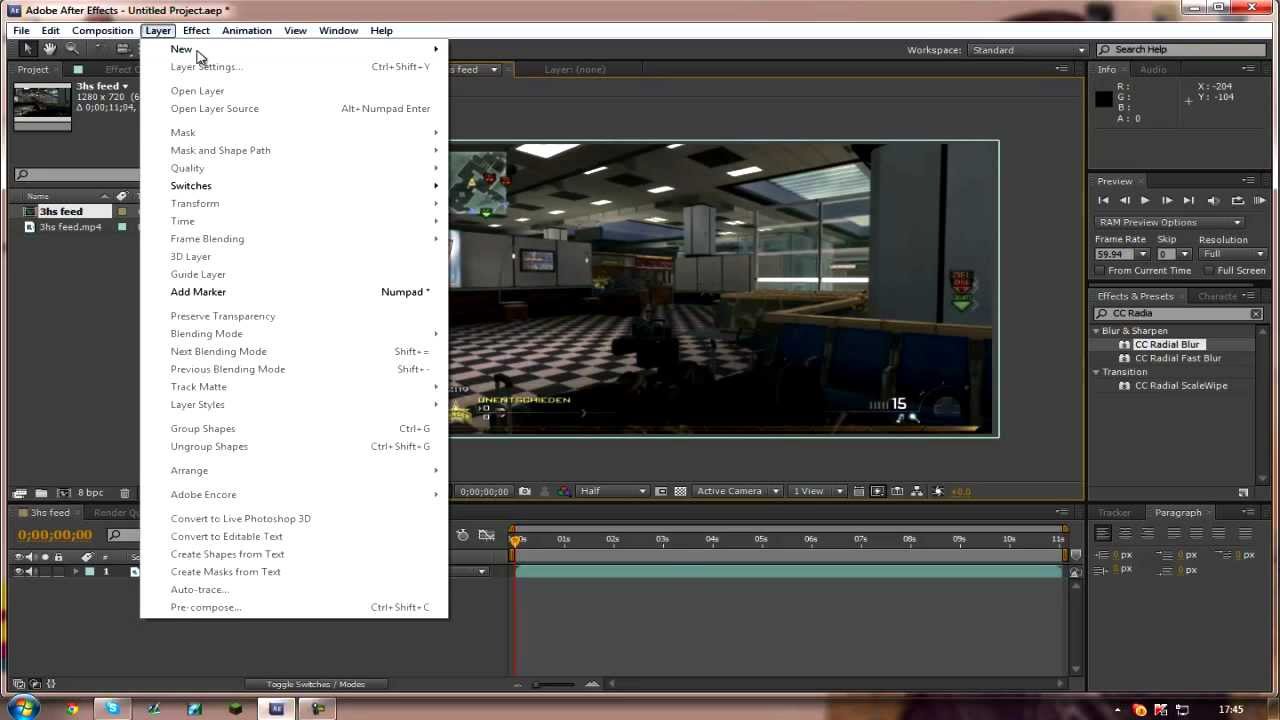1280x720 pixels.
Task: Select the Zoom magnifier tool
Action: 72,49
